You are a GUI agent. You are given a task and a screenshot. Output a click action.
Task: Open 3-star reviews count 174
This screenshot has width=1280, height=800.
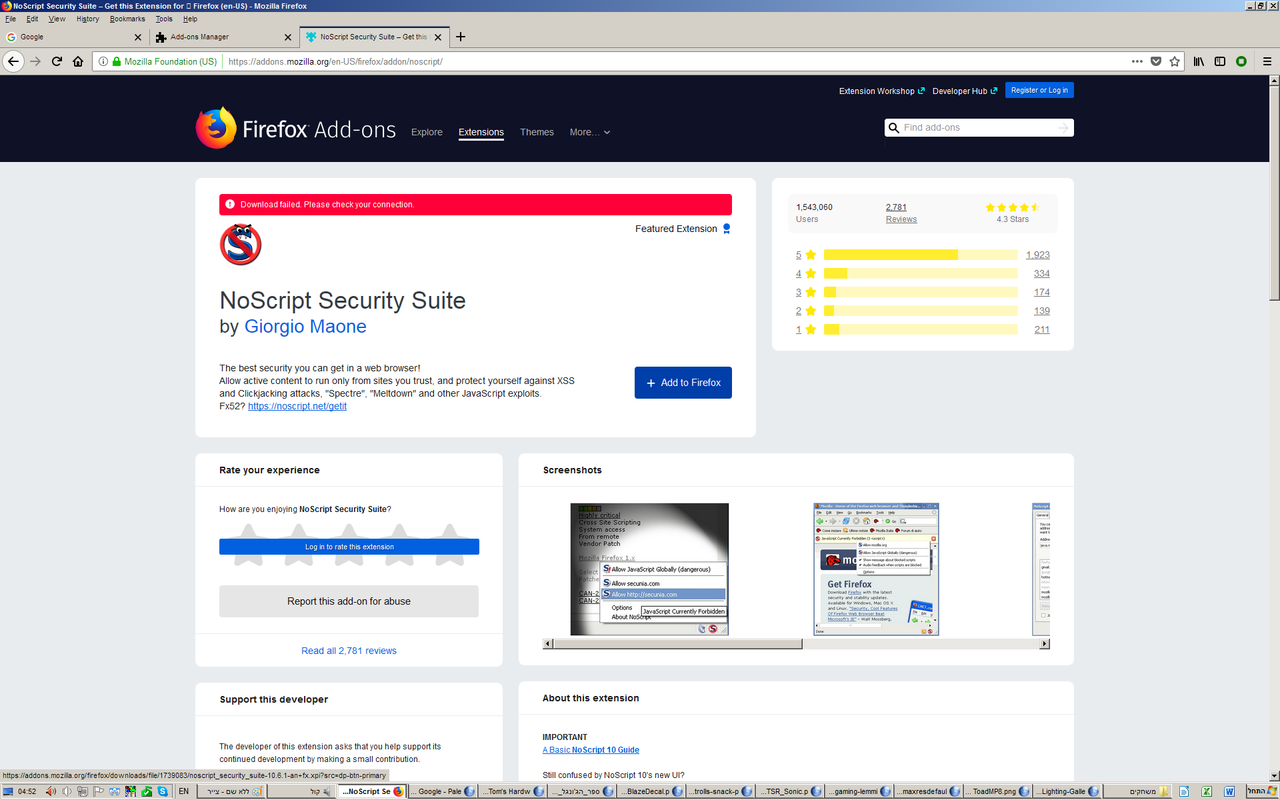point(1042,292)
